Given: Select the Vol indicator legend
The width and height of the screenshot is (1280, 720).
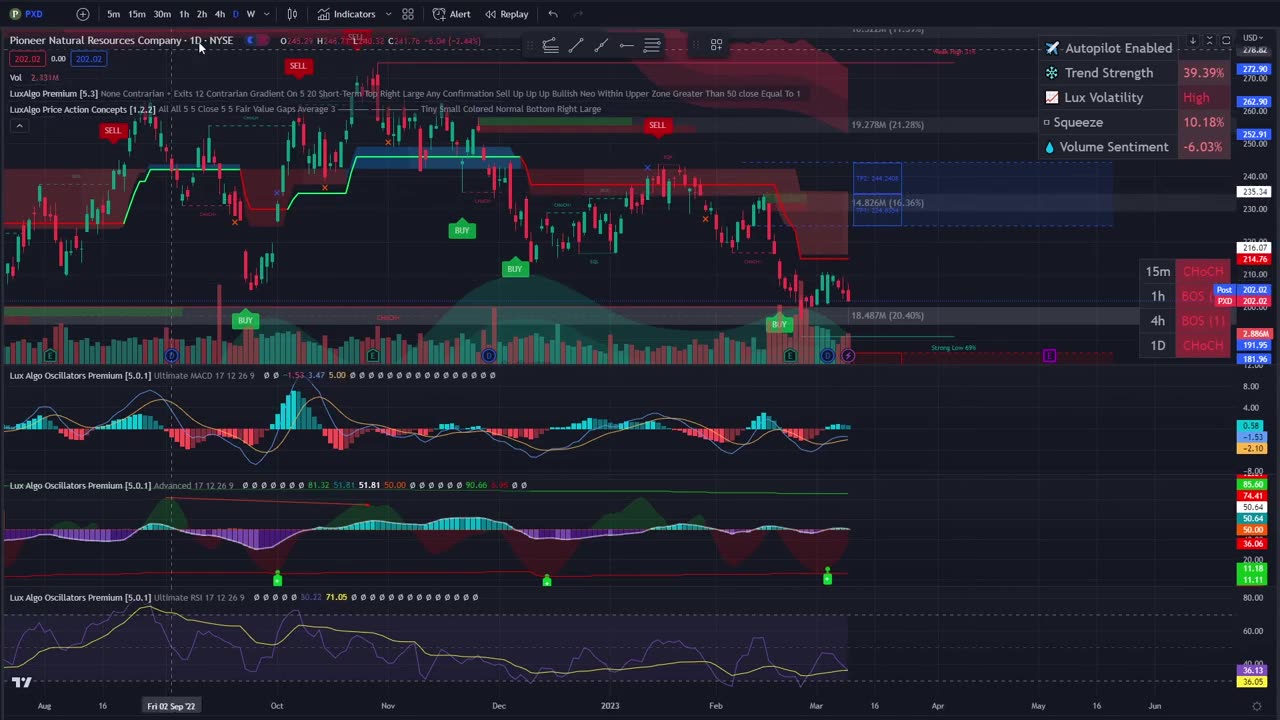Looking at the screenshot, I should click(16, 77).
